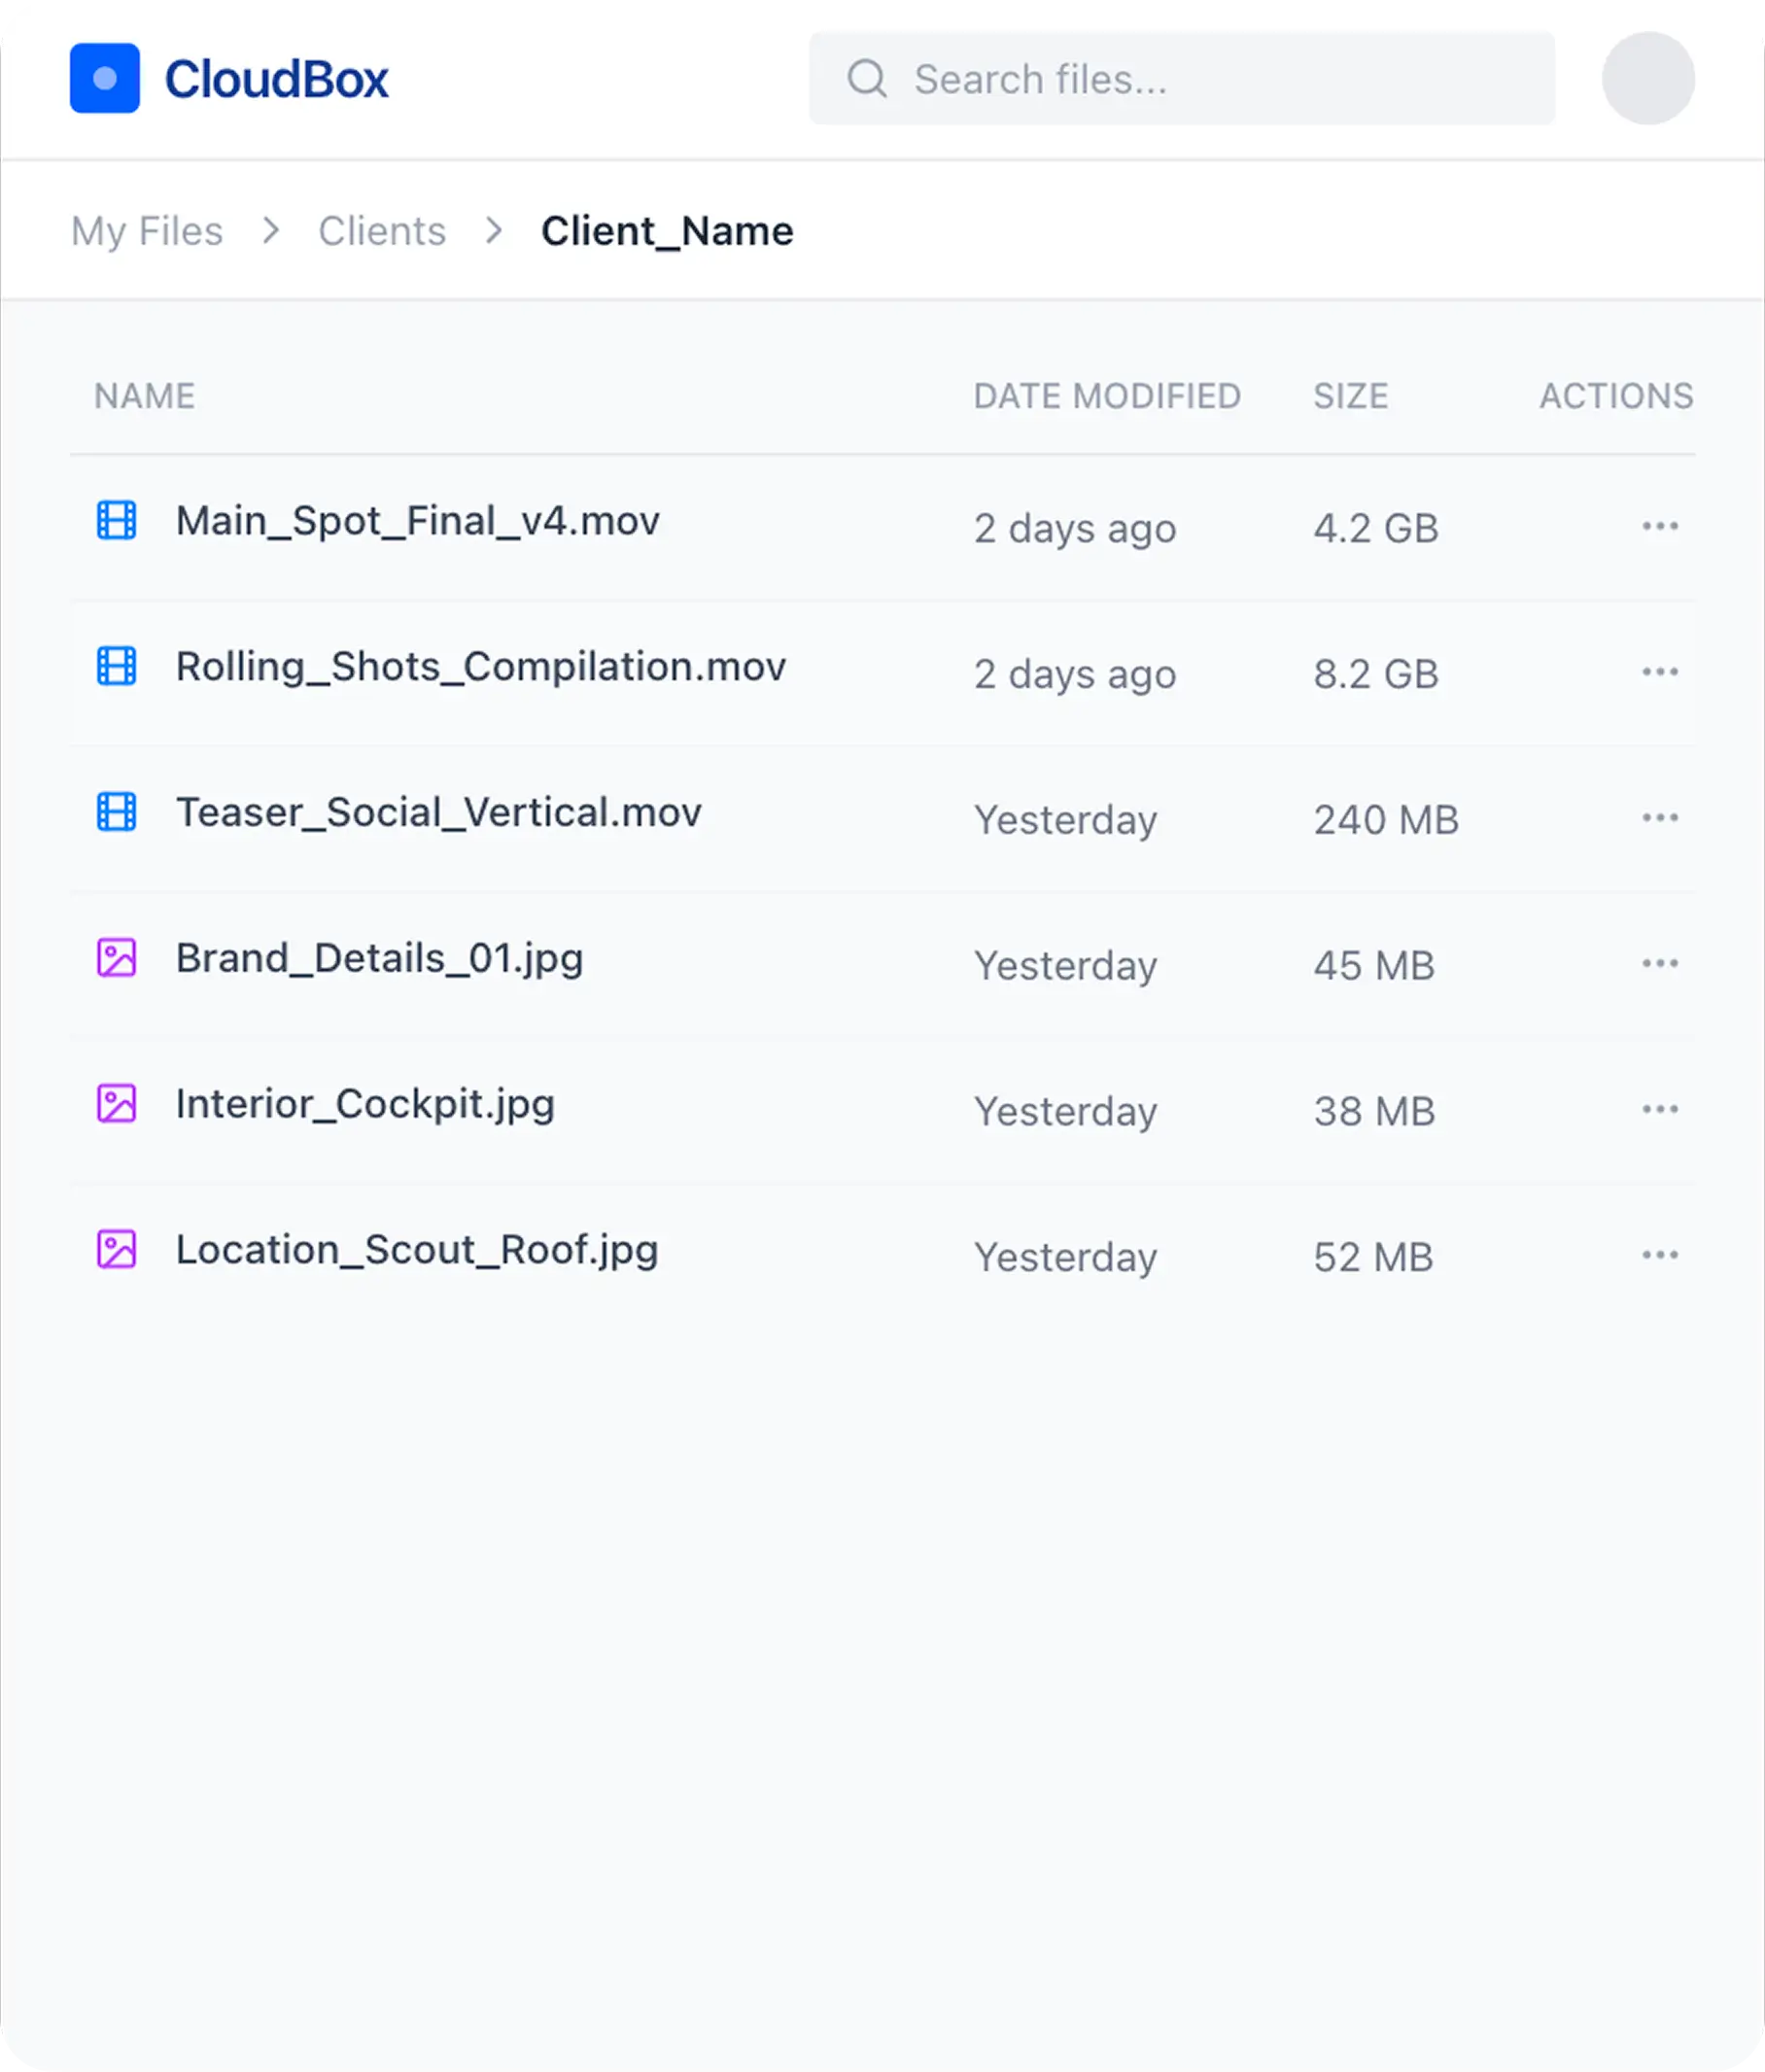1765x2072 pixels.
Task: Sort by the NAME column header
Action: coord(145,396)
